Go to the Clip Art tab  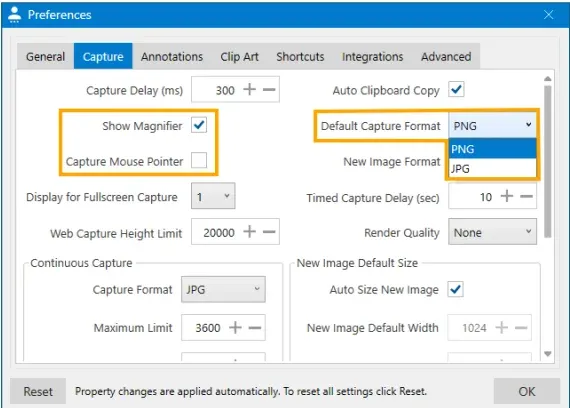coord(240,56)
